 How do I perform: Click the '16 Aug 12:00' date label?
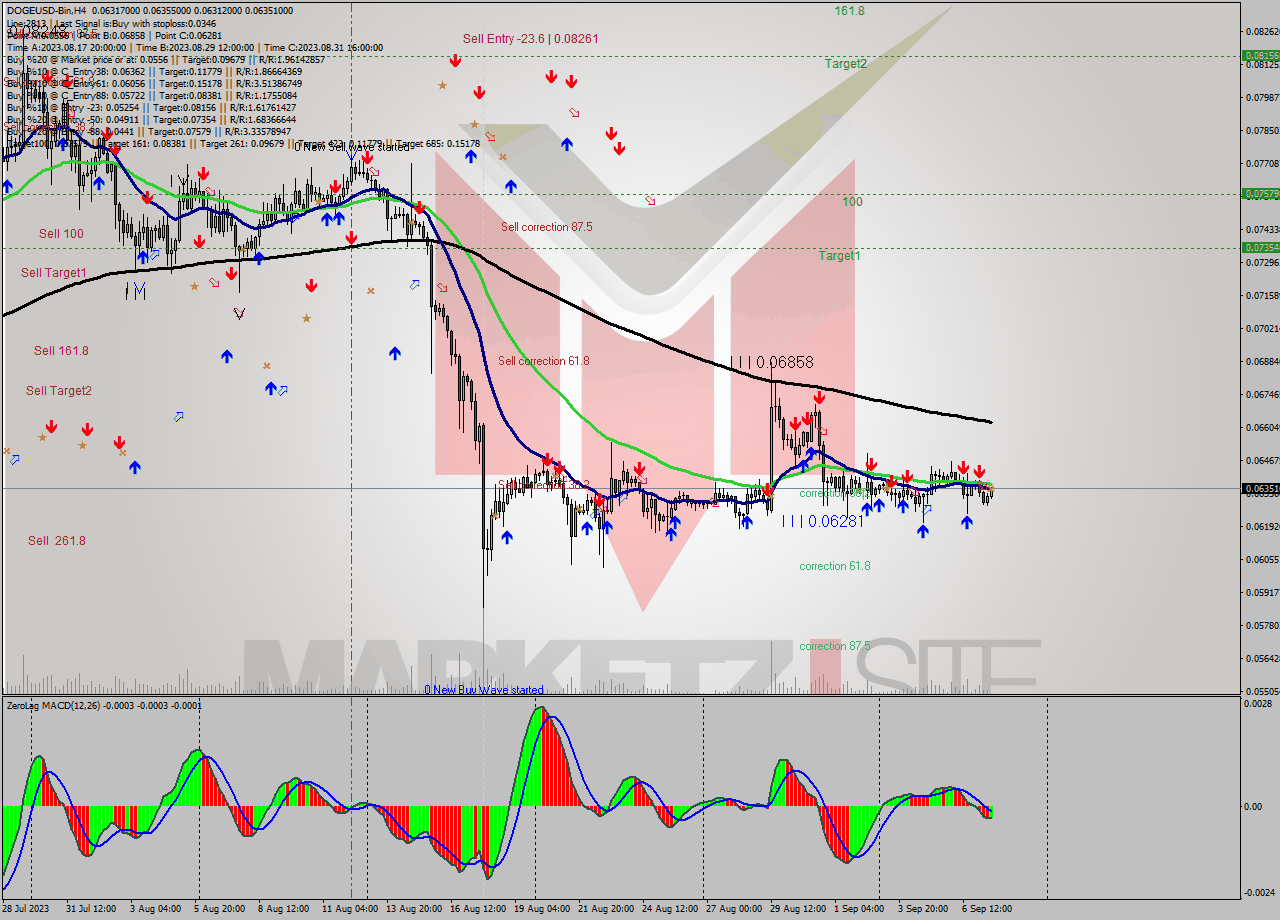478,909
